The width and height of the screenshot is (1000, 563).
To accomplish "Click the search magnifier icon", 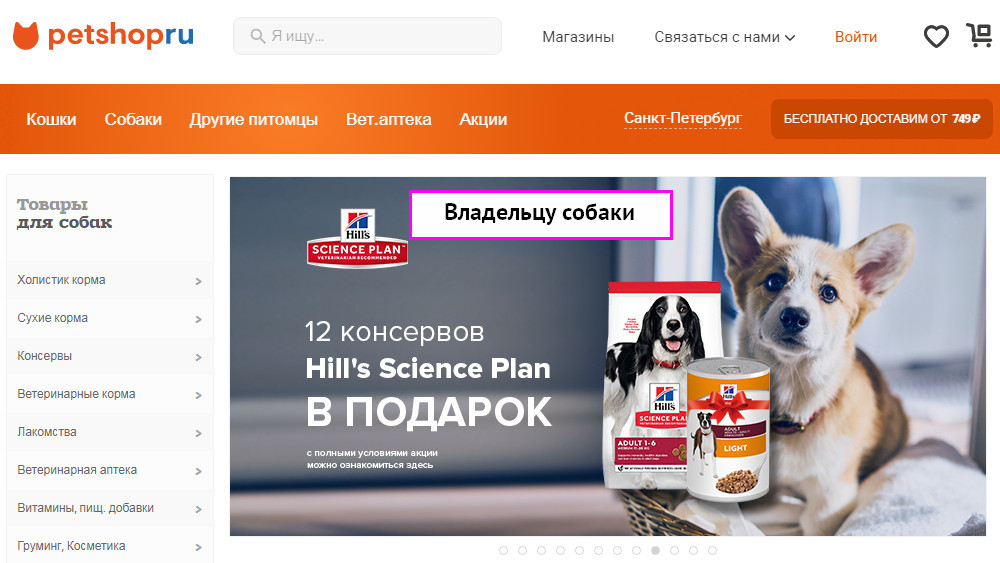I will coord(258,36).
